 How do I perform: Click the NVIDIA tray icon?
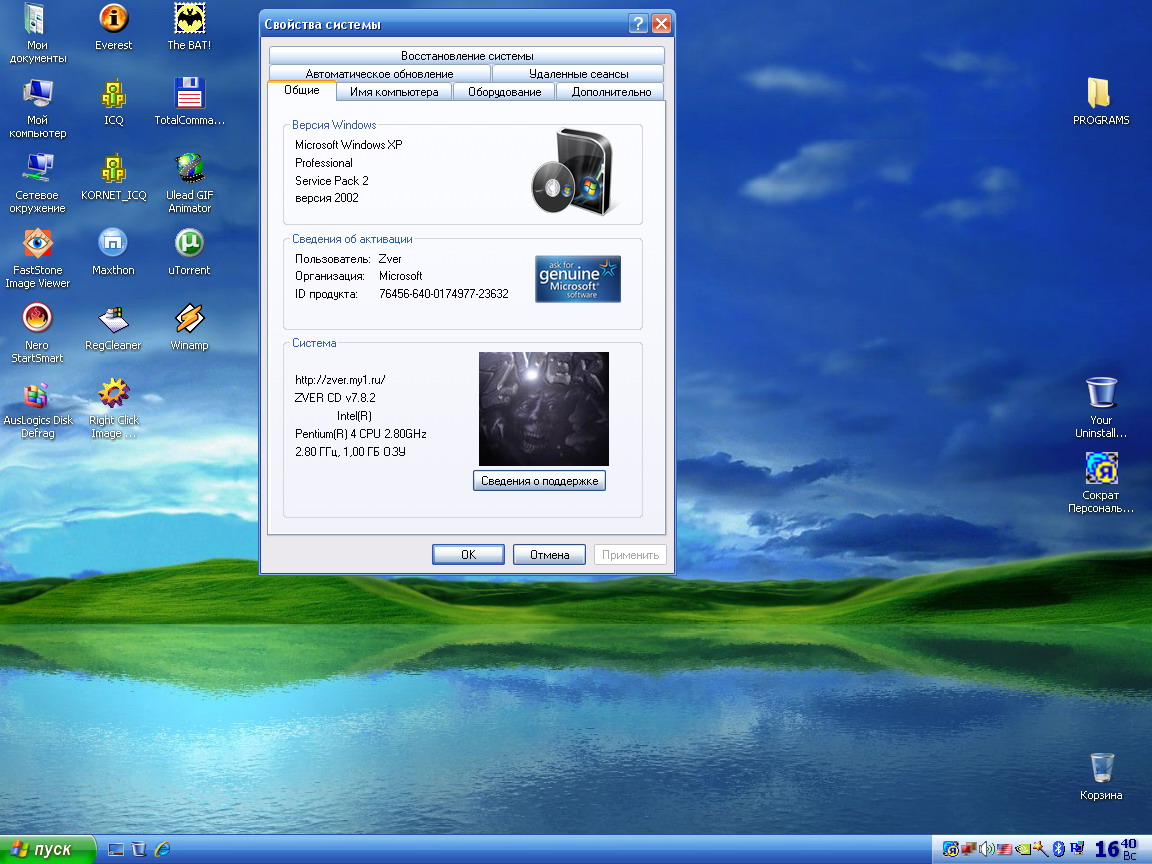click(x=1023, y=849)
